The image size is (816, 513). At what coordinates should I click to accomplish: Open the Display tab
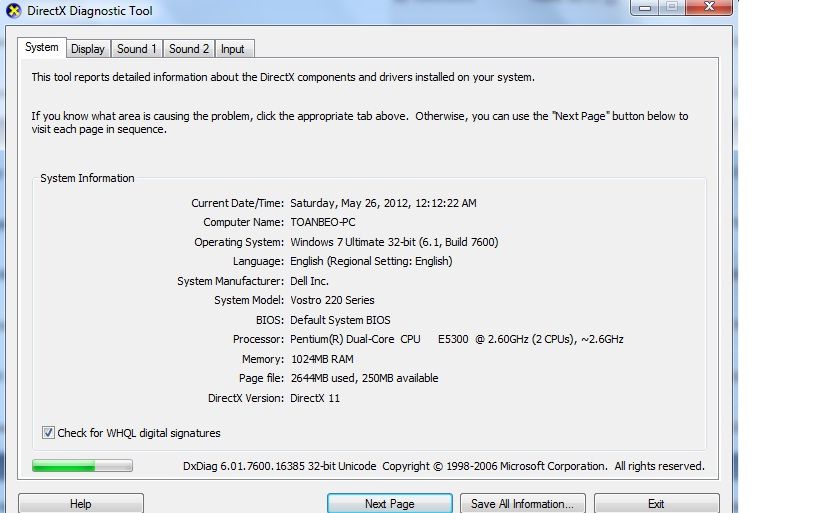coord(88,49)
